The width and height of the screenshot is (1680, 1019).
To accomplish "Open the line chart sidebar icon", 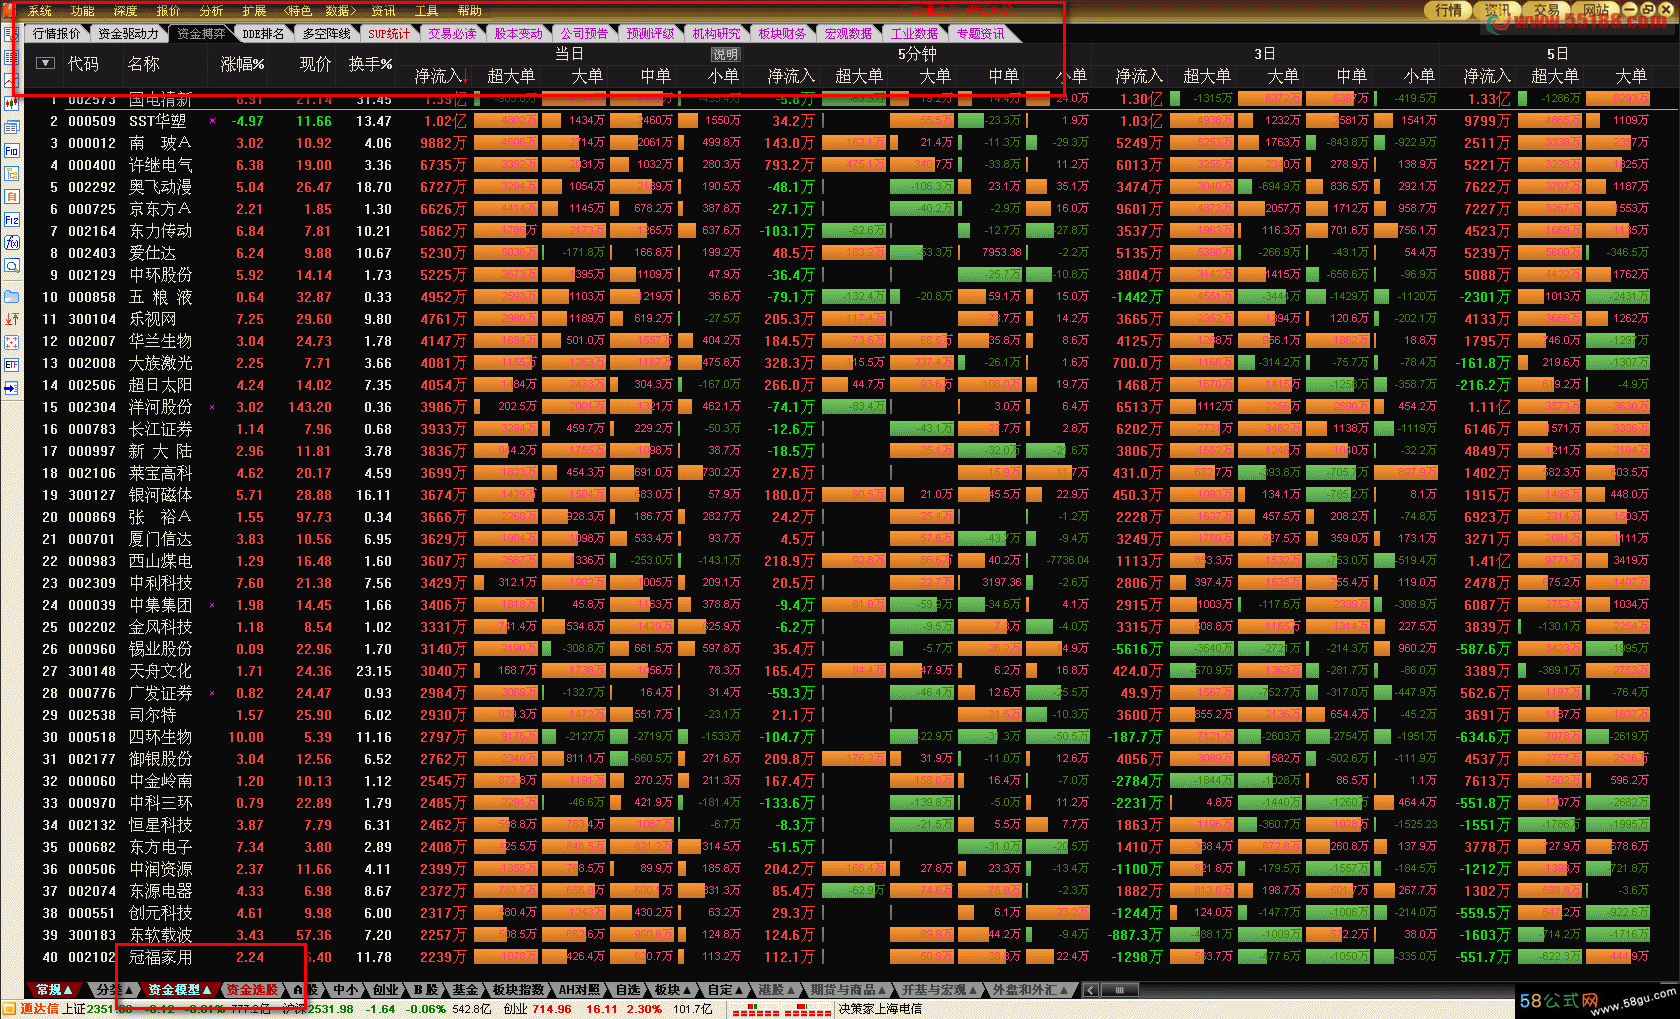I will 11,80.
